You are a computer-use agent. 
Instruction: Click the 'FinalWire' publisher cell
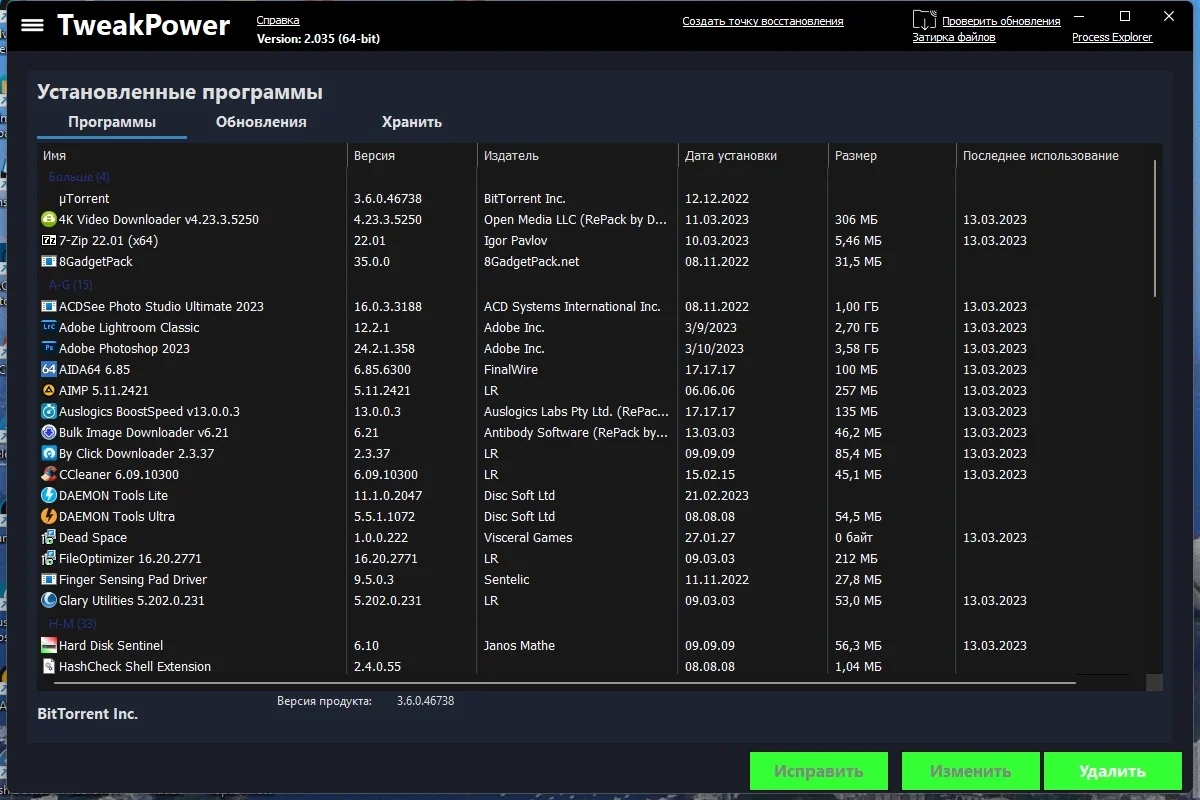point(511,369)
